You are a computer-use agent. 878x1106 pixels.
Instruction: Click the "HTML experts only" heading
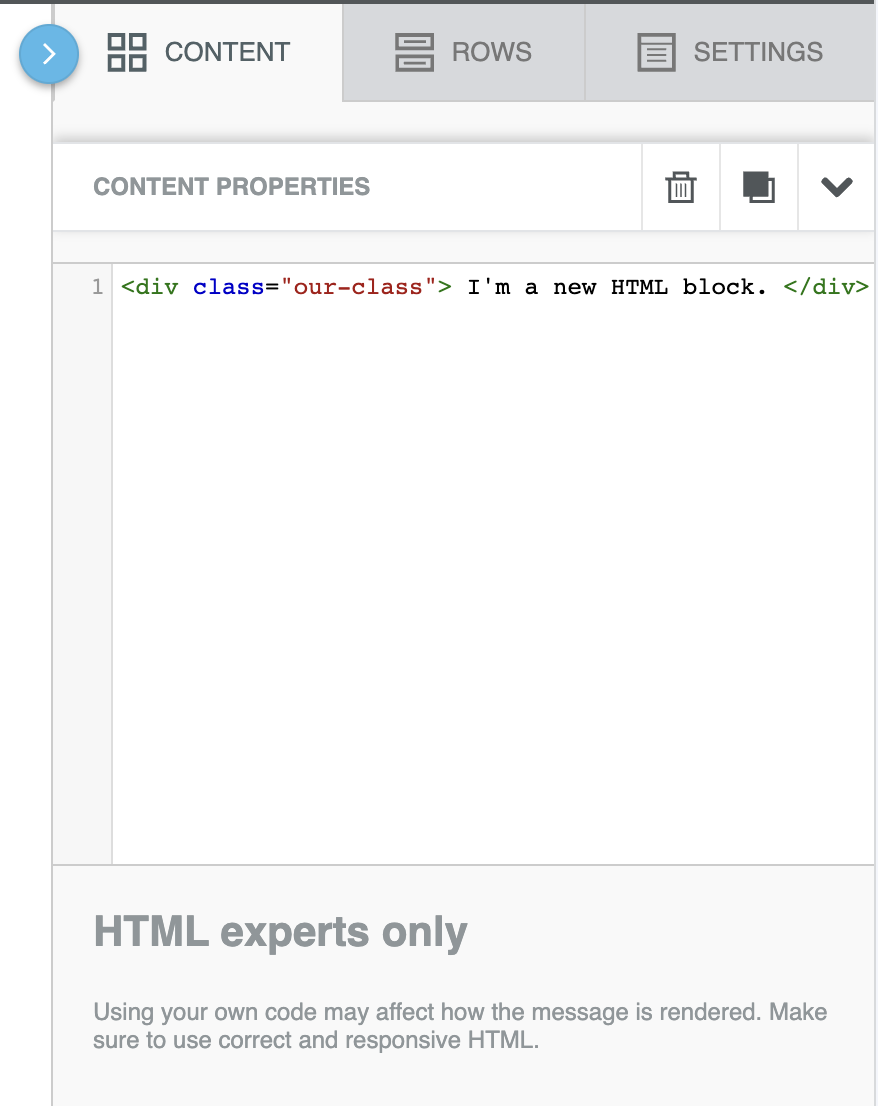(x=280, y=932)
